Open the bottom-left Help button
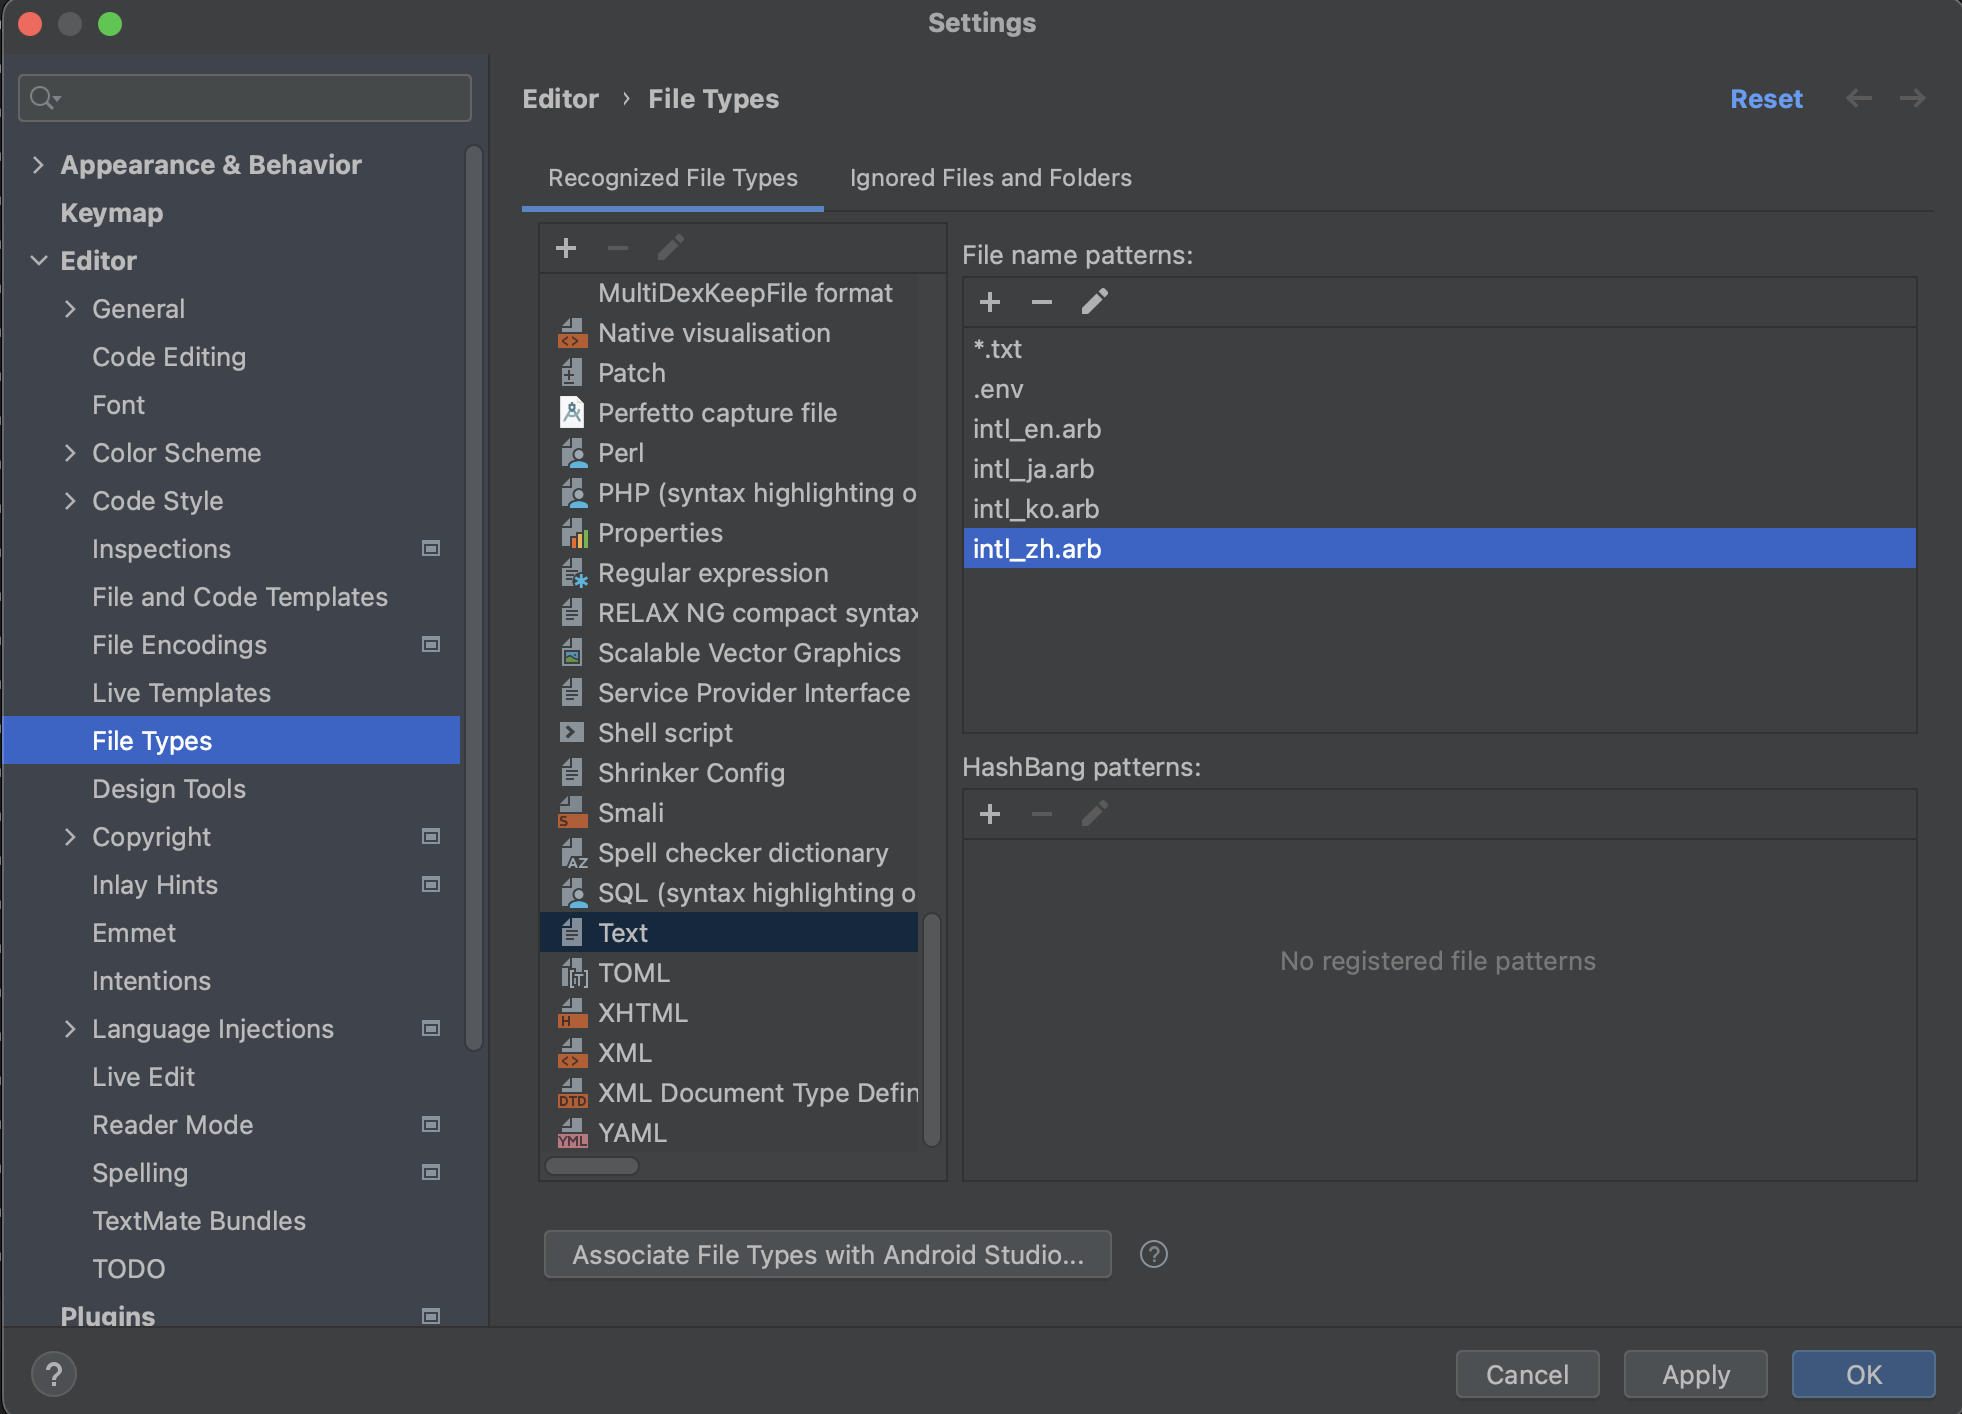1962x1414 pixels. pos(54,1374)
